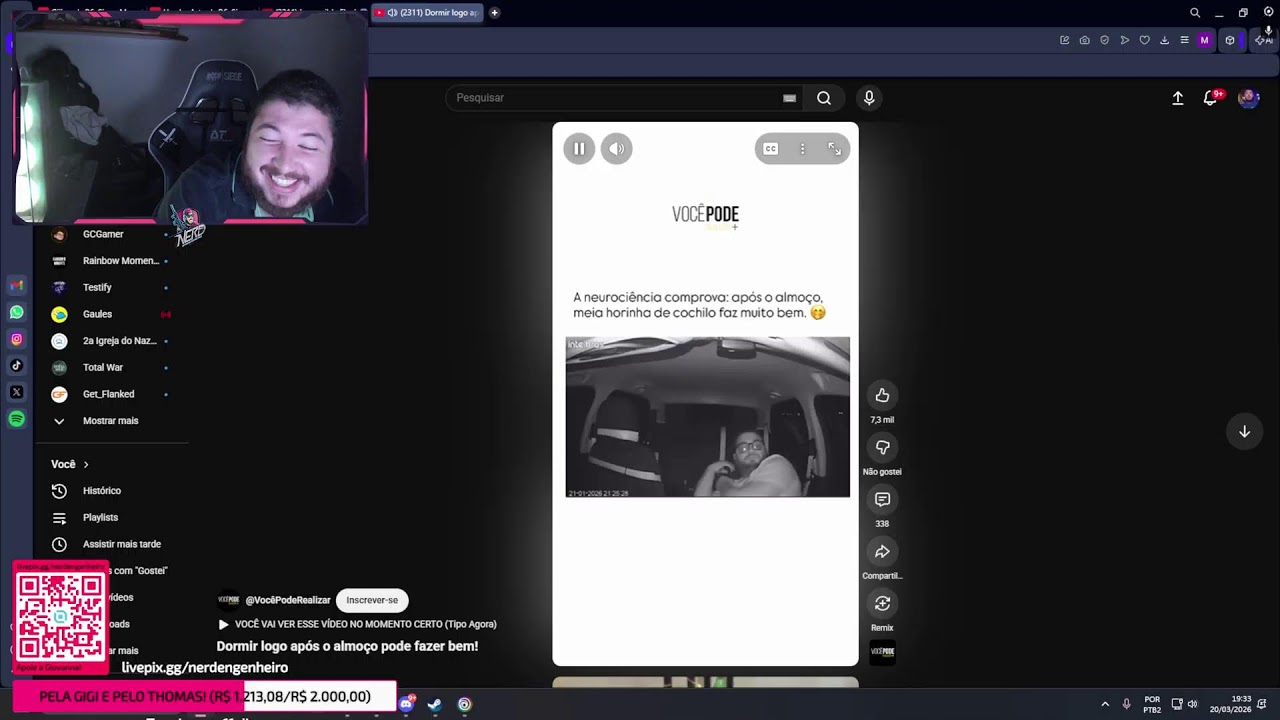
Task: Open Instagram in the browser sidebar
Action: point(16,339)
